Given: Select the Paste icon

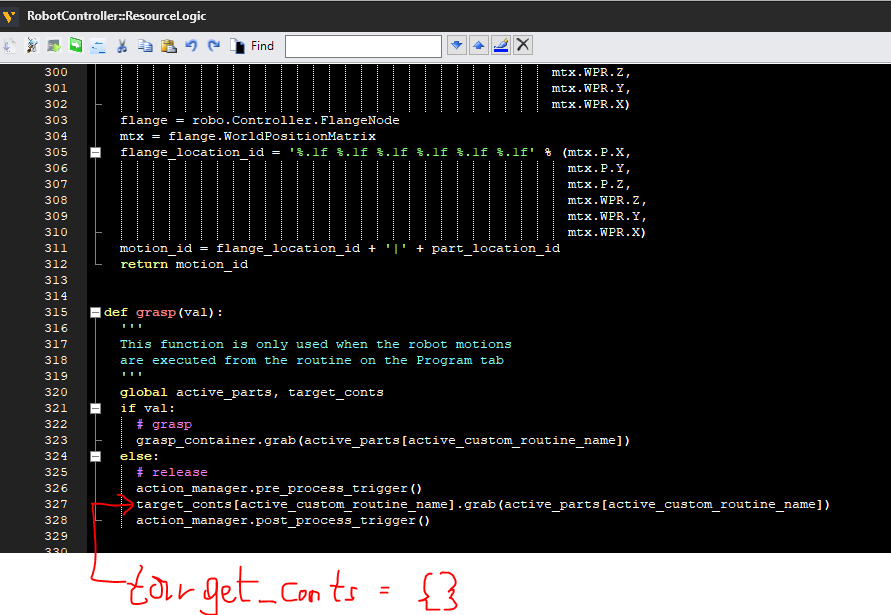Looking at the screenshot, I should pyautogui.click(x=167, y=45).
